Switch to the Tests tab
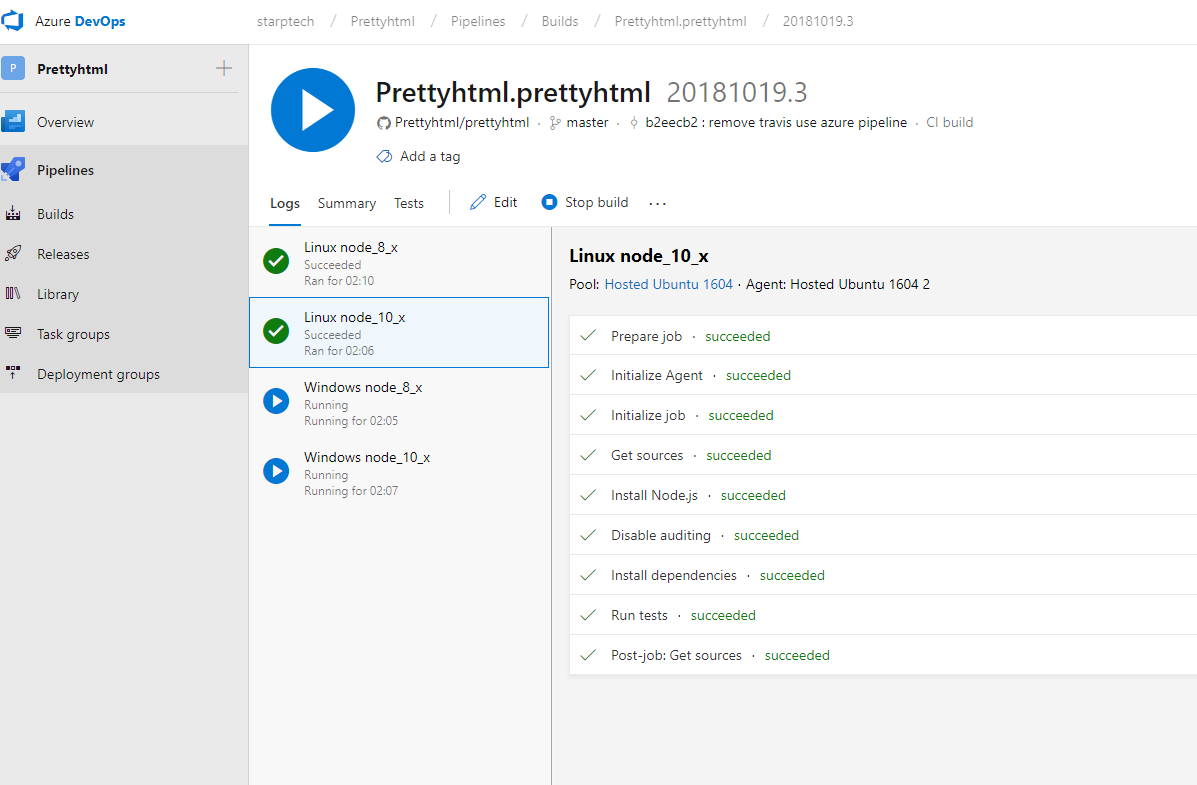The width and height of the screenshot is (1197, 785). [x=408, y=204]
